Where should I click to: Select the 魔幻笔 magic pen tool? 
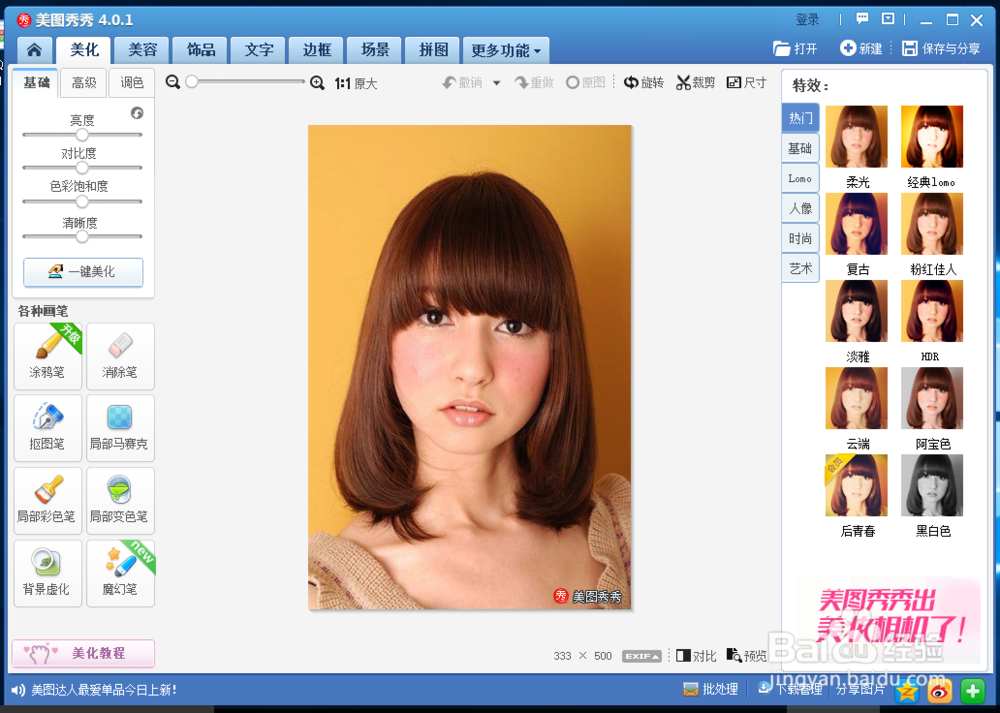coord(120,573)
